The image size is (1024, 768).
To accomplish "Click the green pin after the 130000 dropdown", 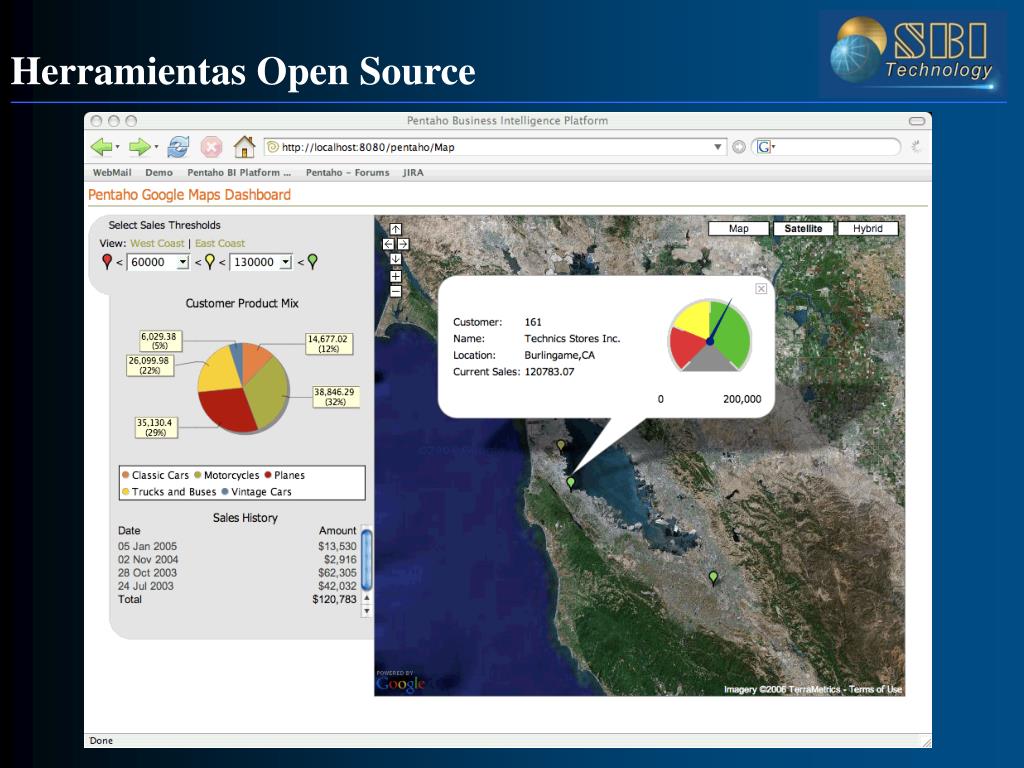I will coord(313,262).
